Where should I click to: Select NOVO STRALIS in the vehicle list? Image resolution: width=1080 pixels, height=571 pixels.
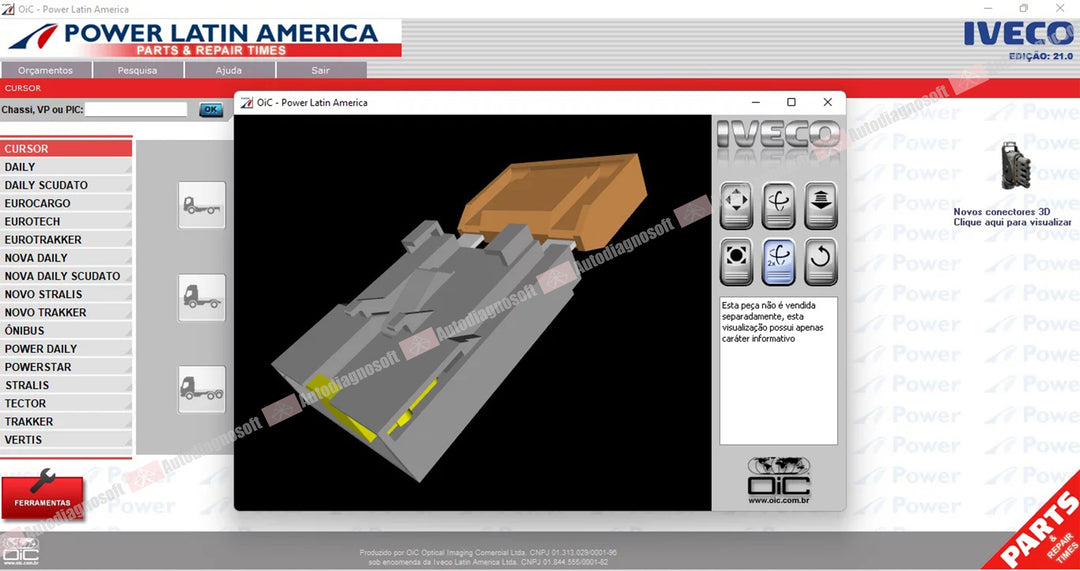point(66,294)
